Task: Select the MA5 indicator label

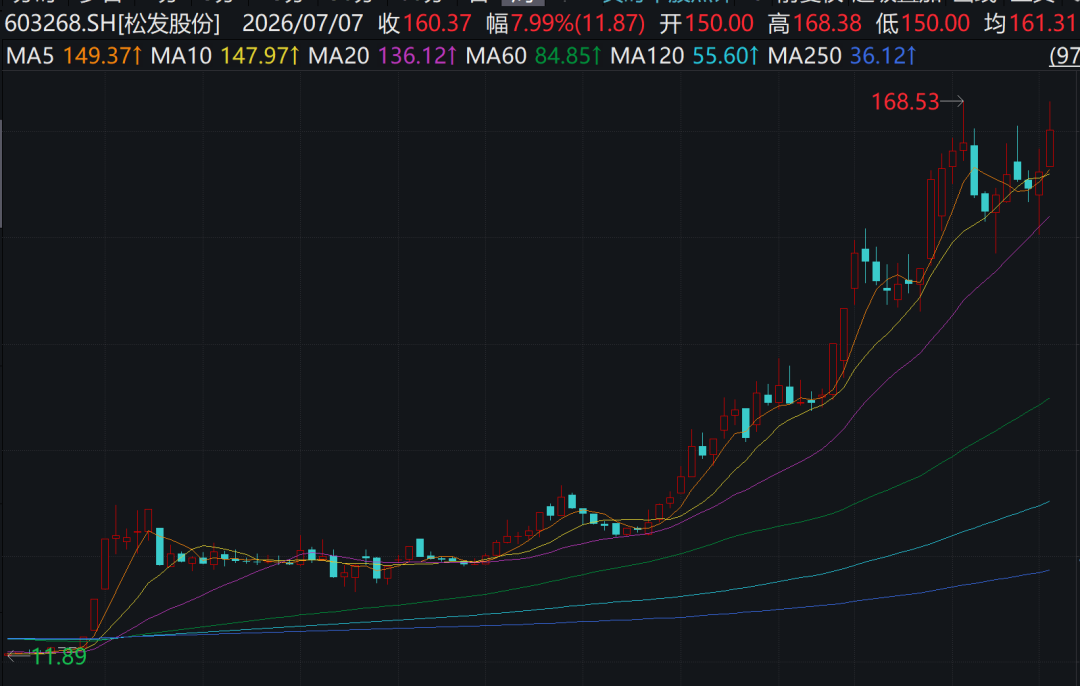Action: click(30, 56)
